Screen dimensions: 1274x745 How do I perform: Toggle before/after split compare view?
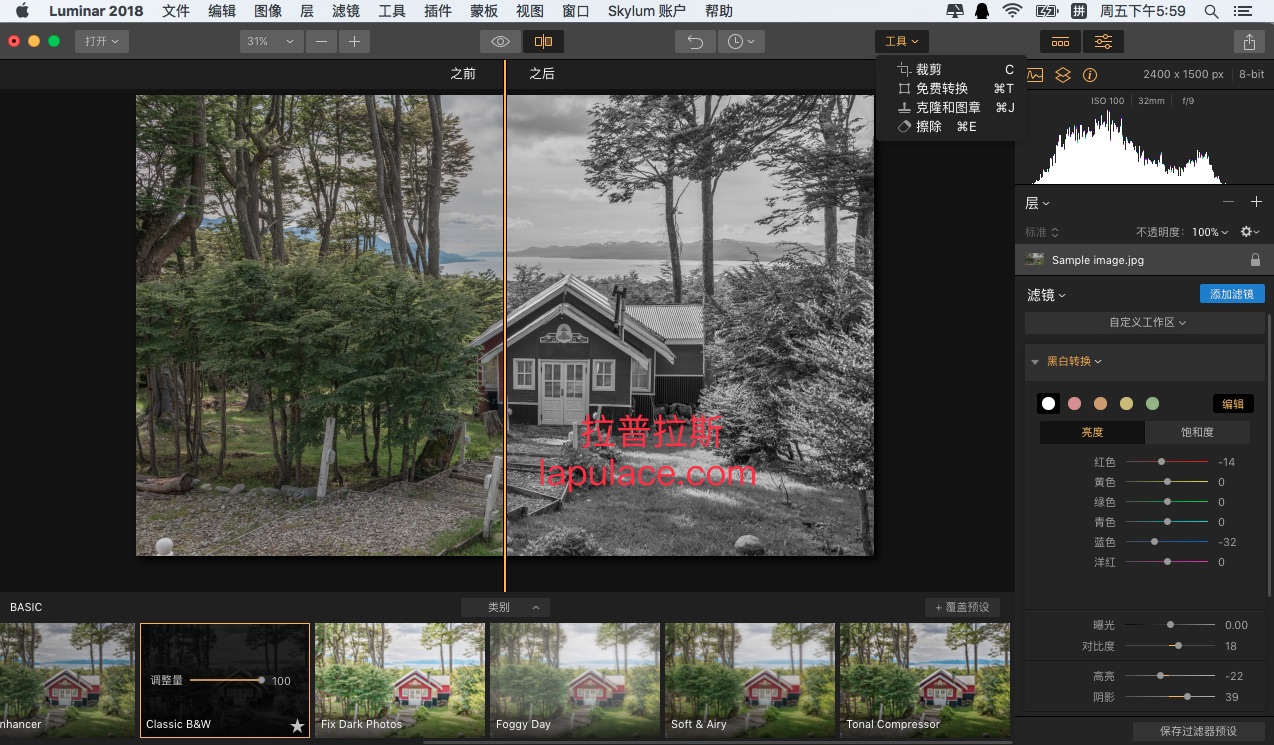click(x=543, y=42)
